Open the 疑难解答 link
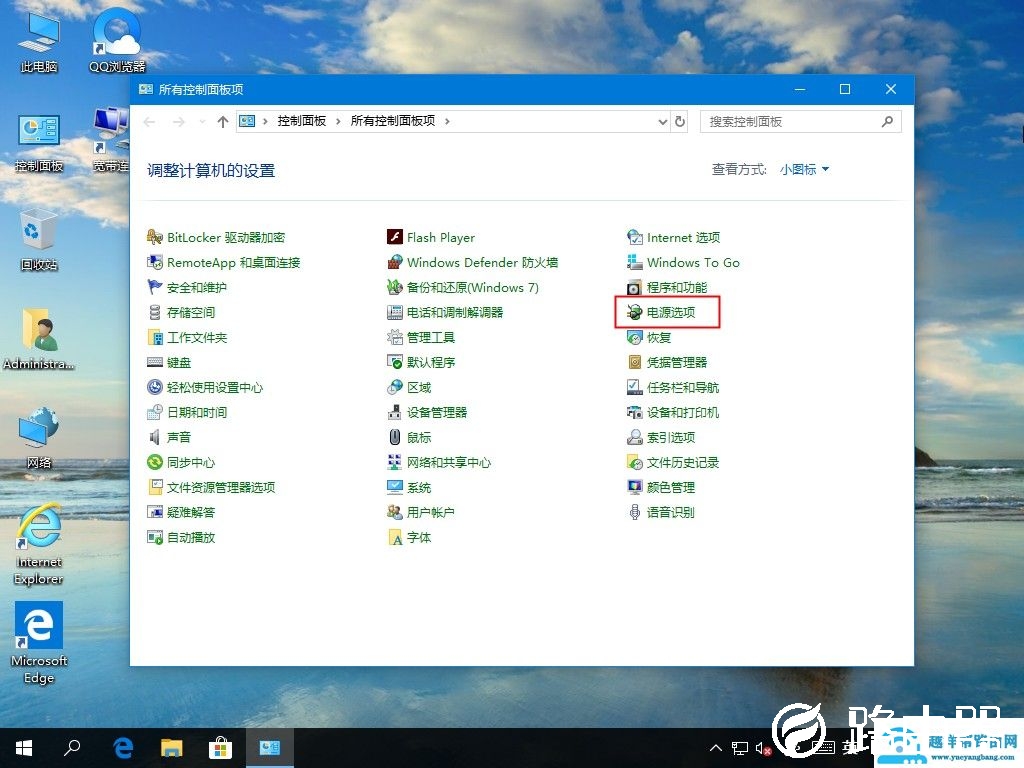 [191, 513]
